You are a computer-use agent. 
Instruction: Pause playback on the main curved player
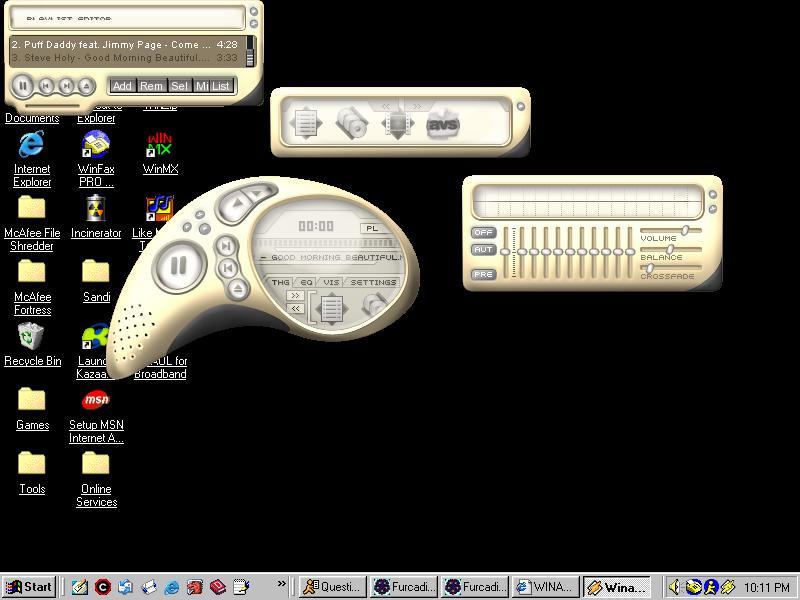pos(179,266)
